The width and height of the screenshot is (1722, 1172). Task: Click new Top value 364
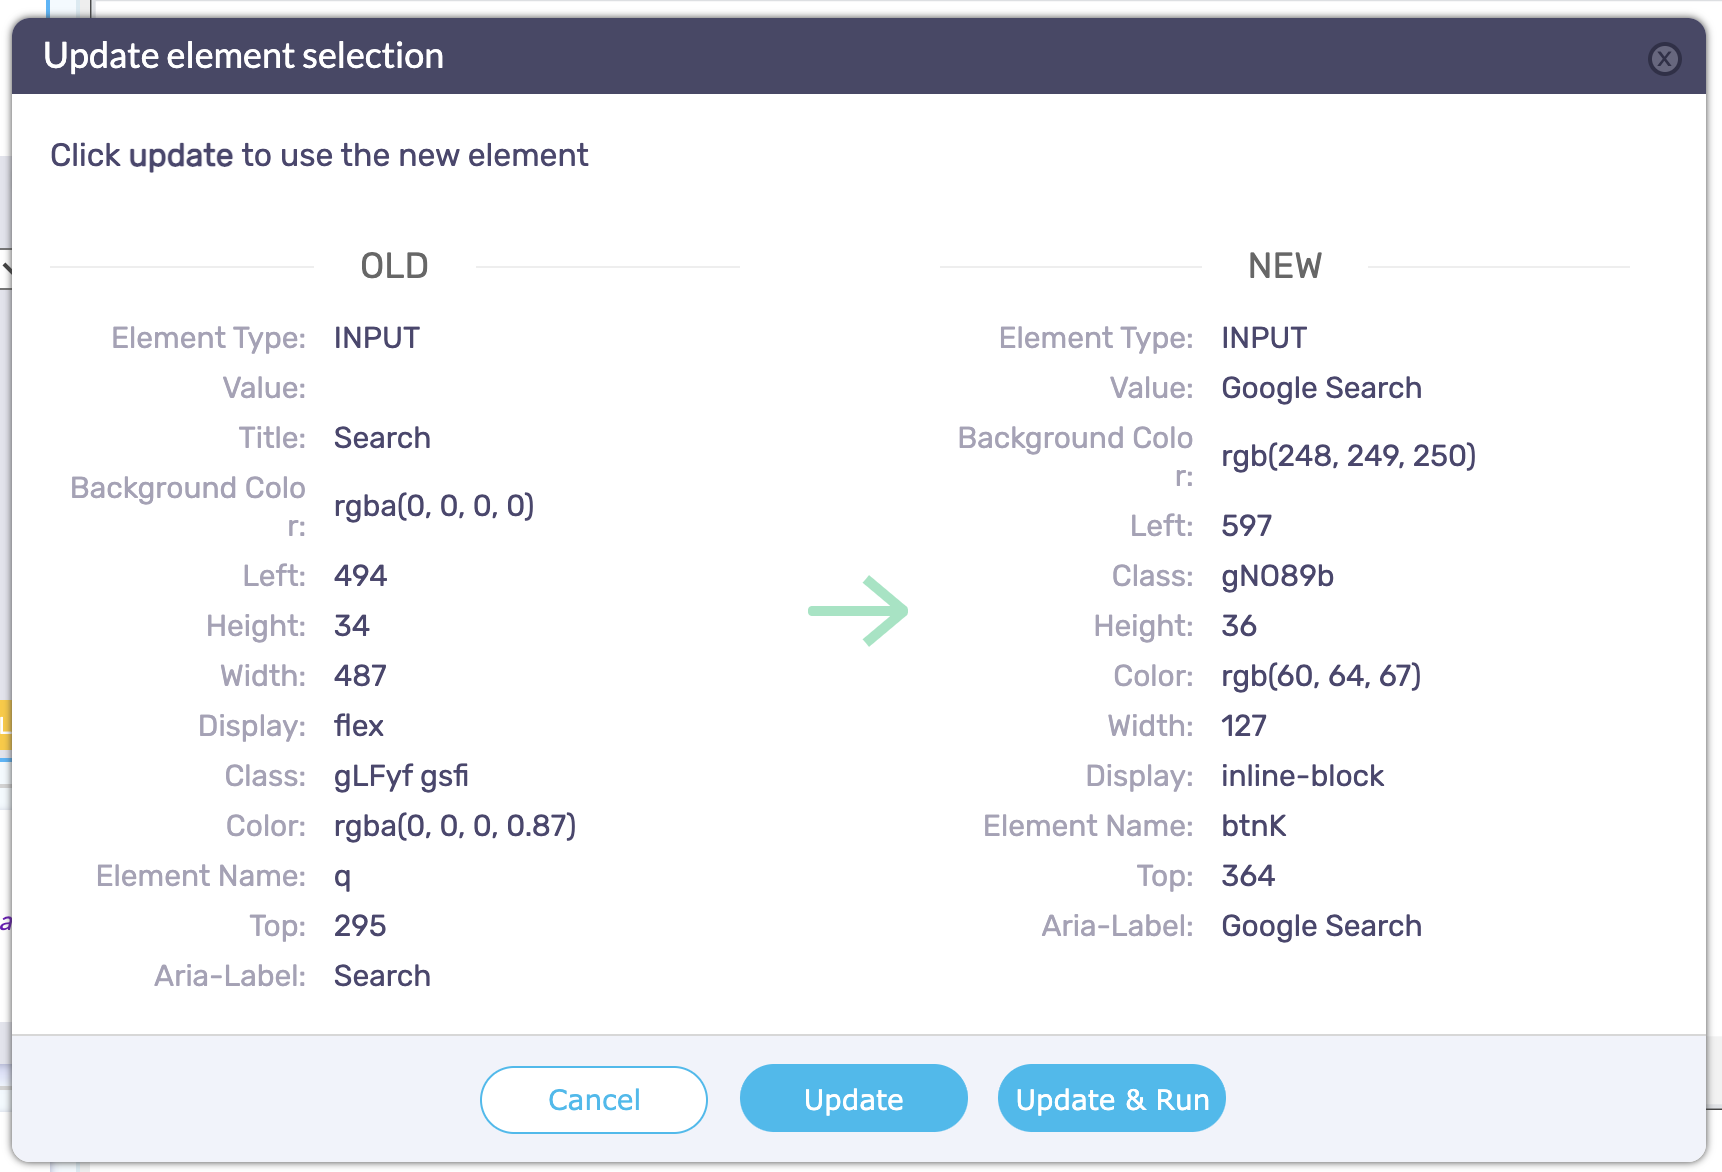coord(1248,876)
